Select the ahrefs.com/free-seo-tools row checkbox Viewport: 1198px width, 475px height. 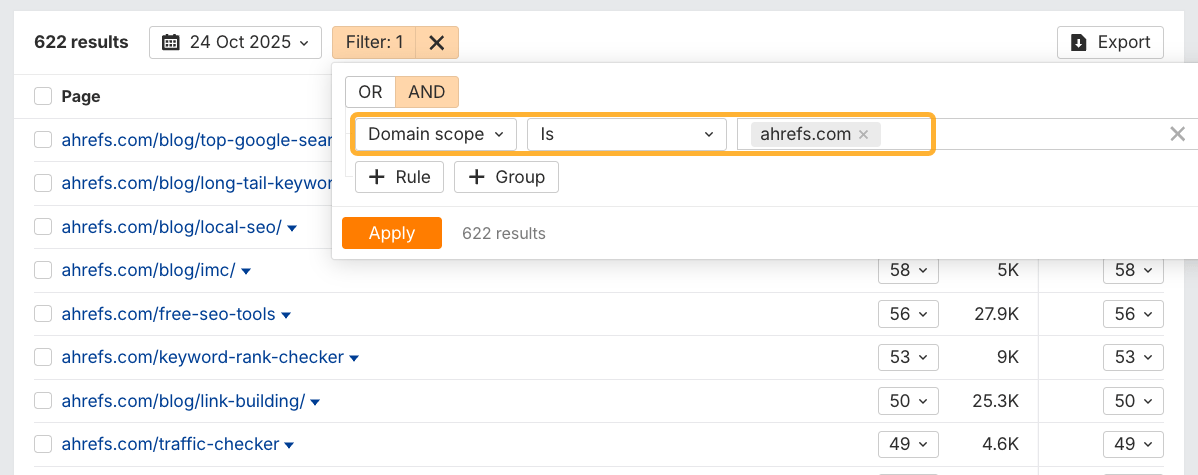[43, 314]
